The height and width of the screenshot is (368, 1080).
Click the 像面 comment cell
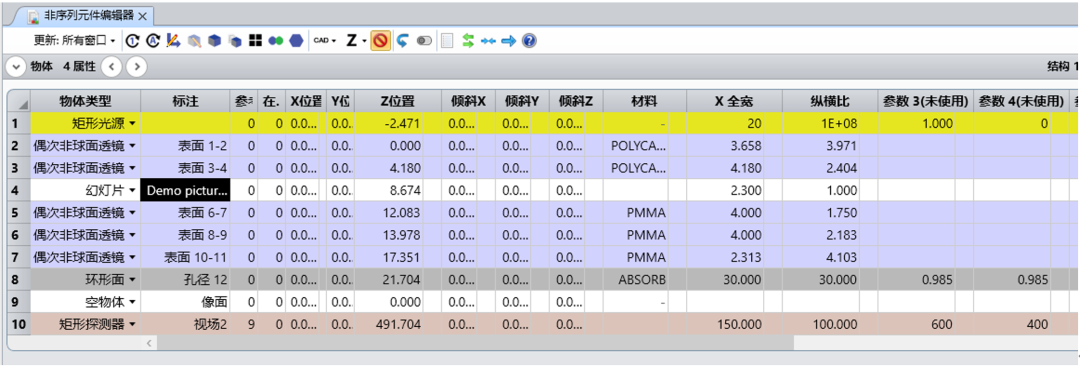185,302
